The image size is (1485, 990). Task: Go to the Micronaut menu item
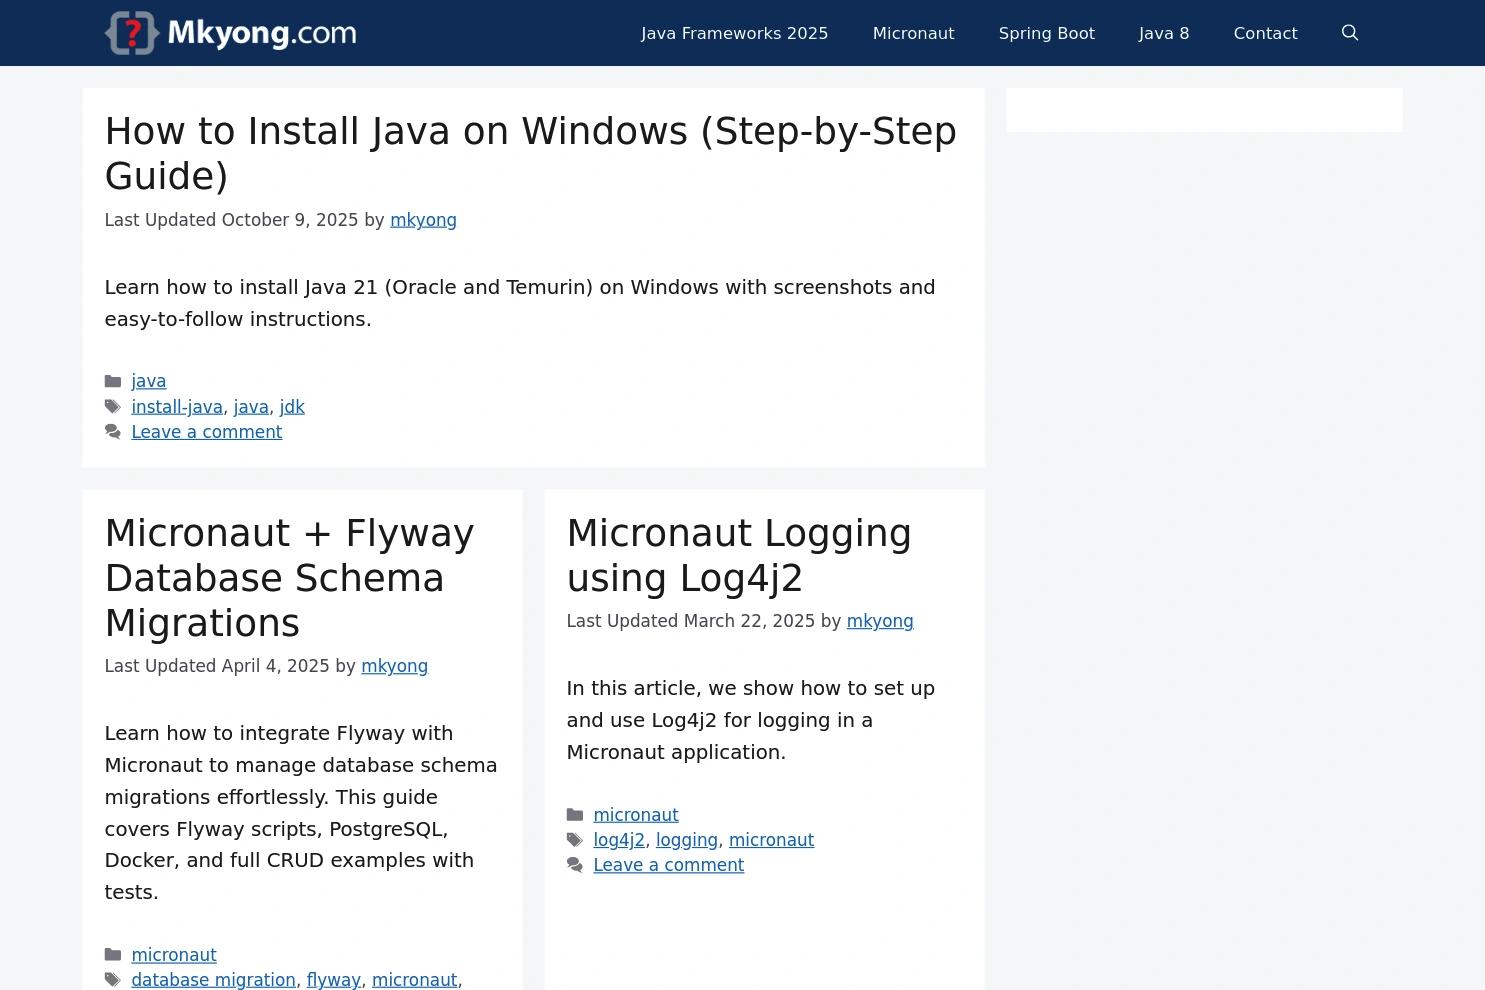click(x=913, y=33)
